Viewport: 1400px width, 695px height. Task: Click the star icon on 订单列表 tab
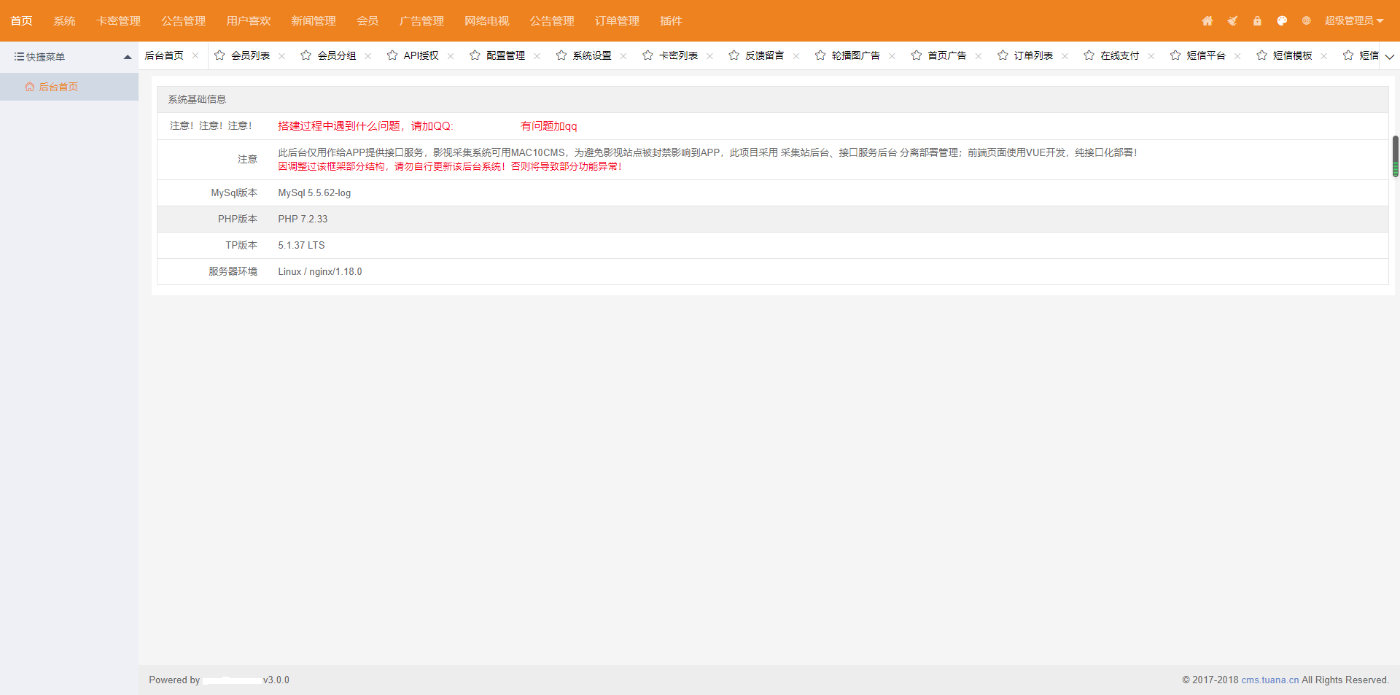(1002, 56)
